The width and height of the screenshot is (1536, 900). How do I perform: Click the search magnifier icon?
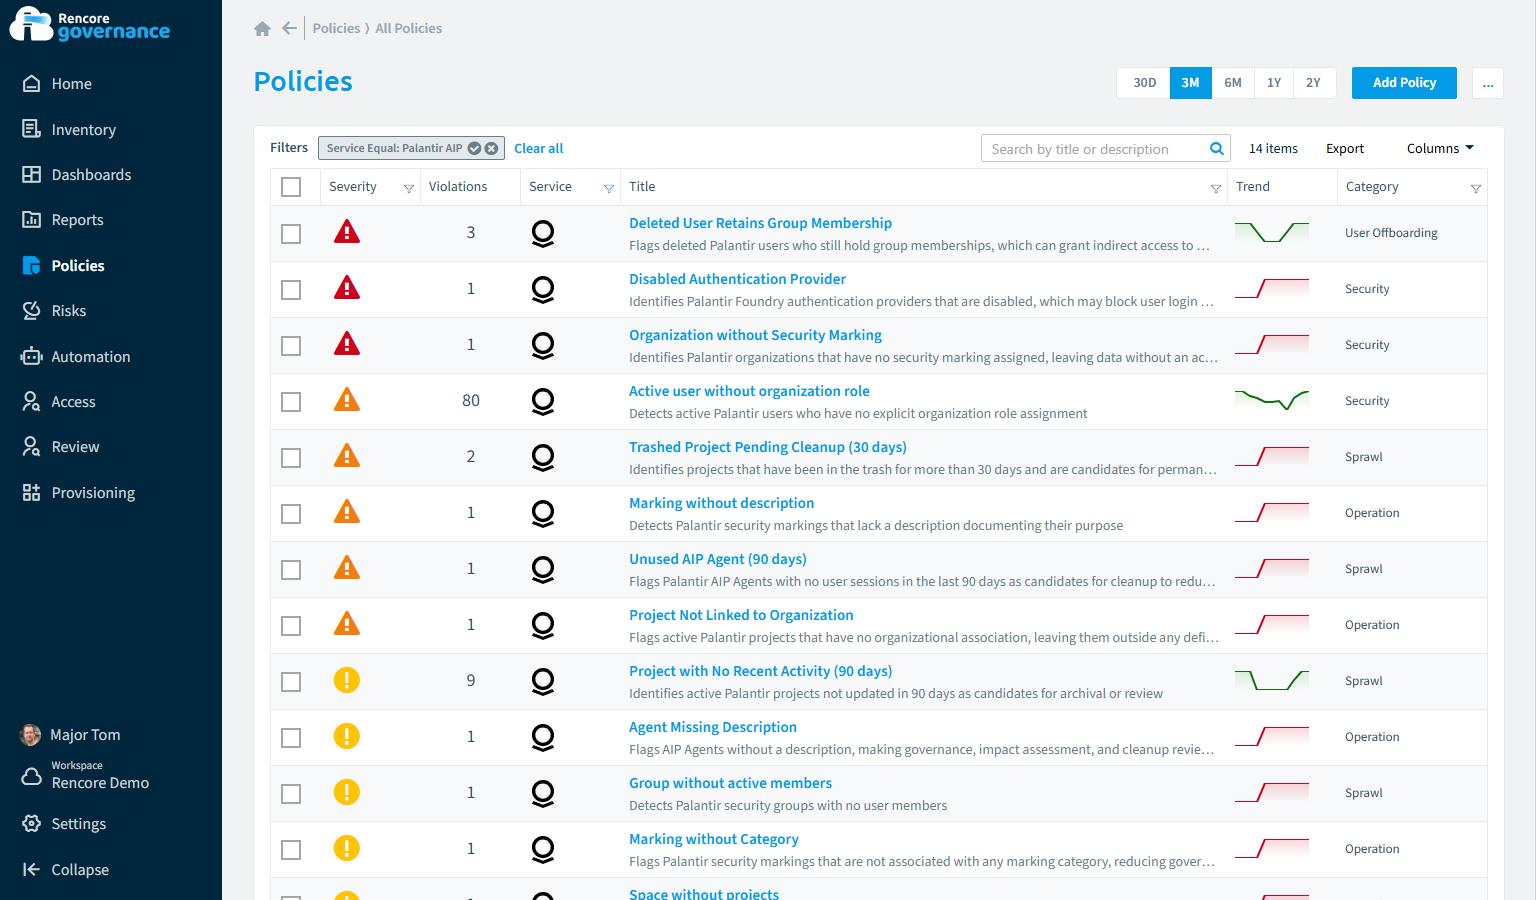(x=1217, y=149)
